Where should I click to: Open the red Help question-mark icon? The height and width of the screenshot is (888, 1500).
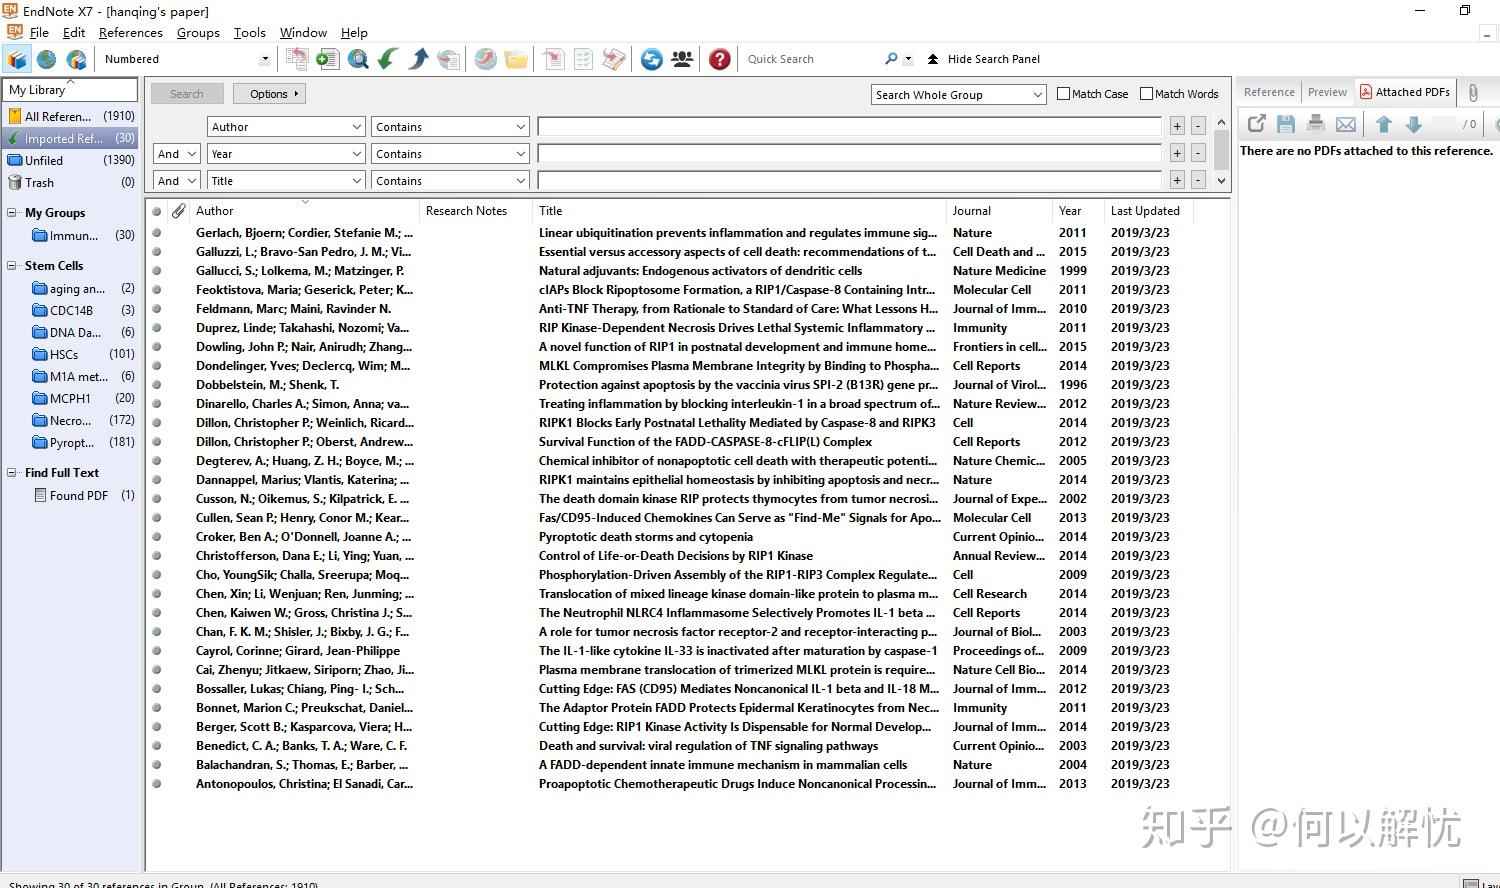tap(719, 59)
